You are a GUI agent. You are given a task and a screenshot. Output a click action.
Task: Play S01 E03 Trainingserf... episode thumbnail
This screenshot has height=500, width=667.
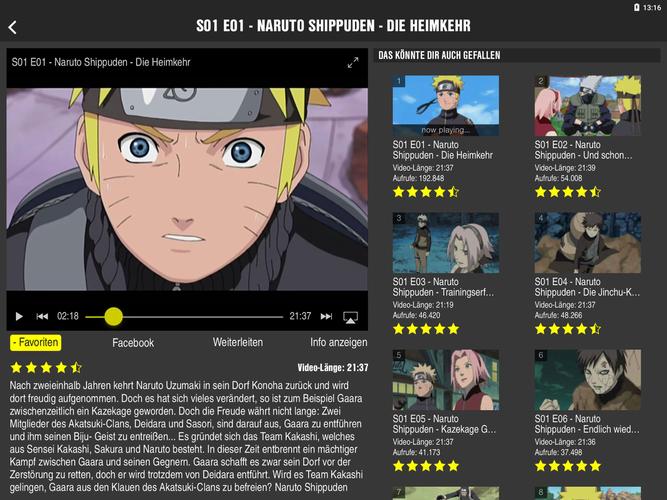pos(445,243)
